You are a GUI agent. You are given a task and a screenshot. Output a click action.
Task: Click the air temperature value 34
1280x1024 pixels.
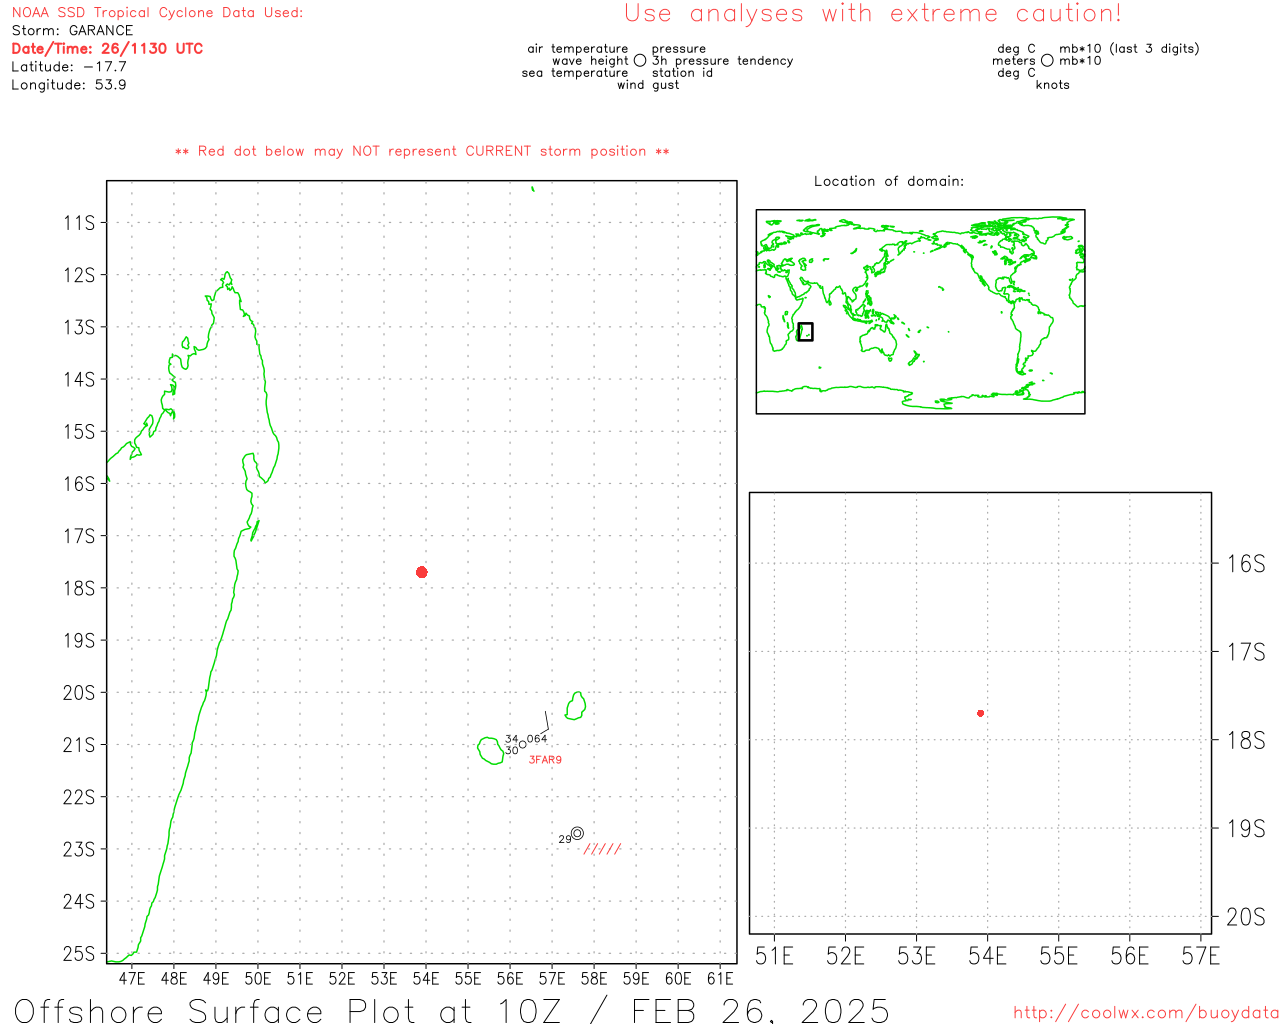coord(511,740)
